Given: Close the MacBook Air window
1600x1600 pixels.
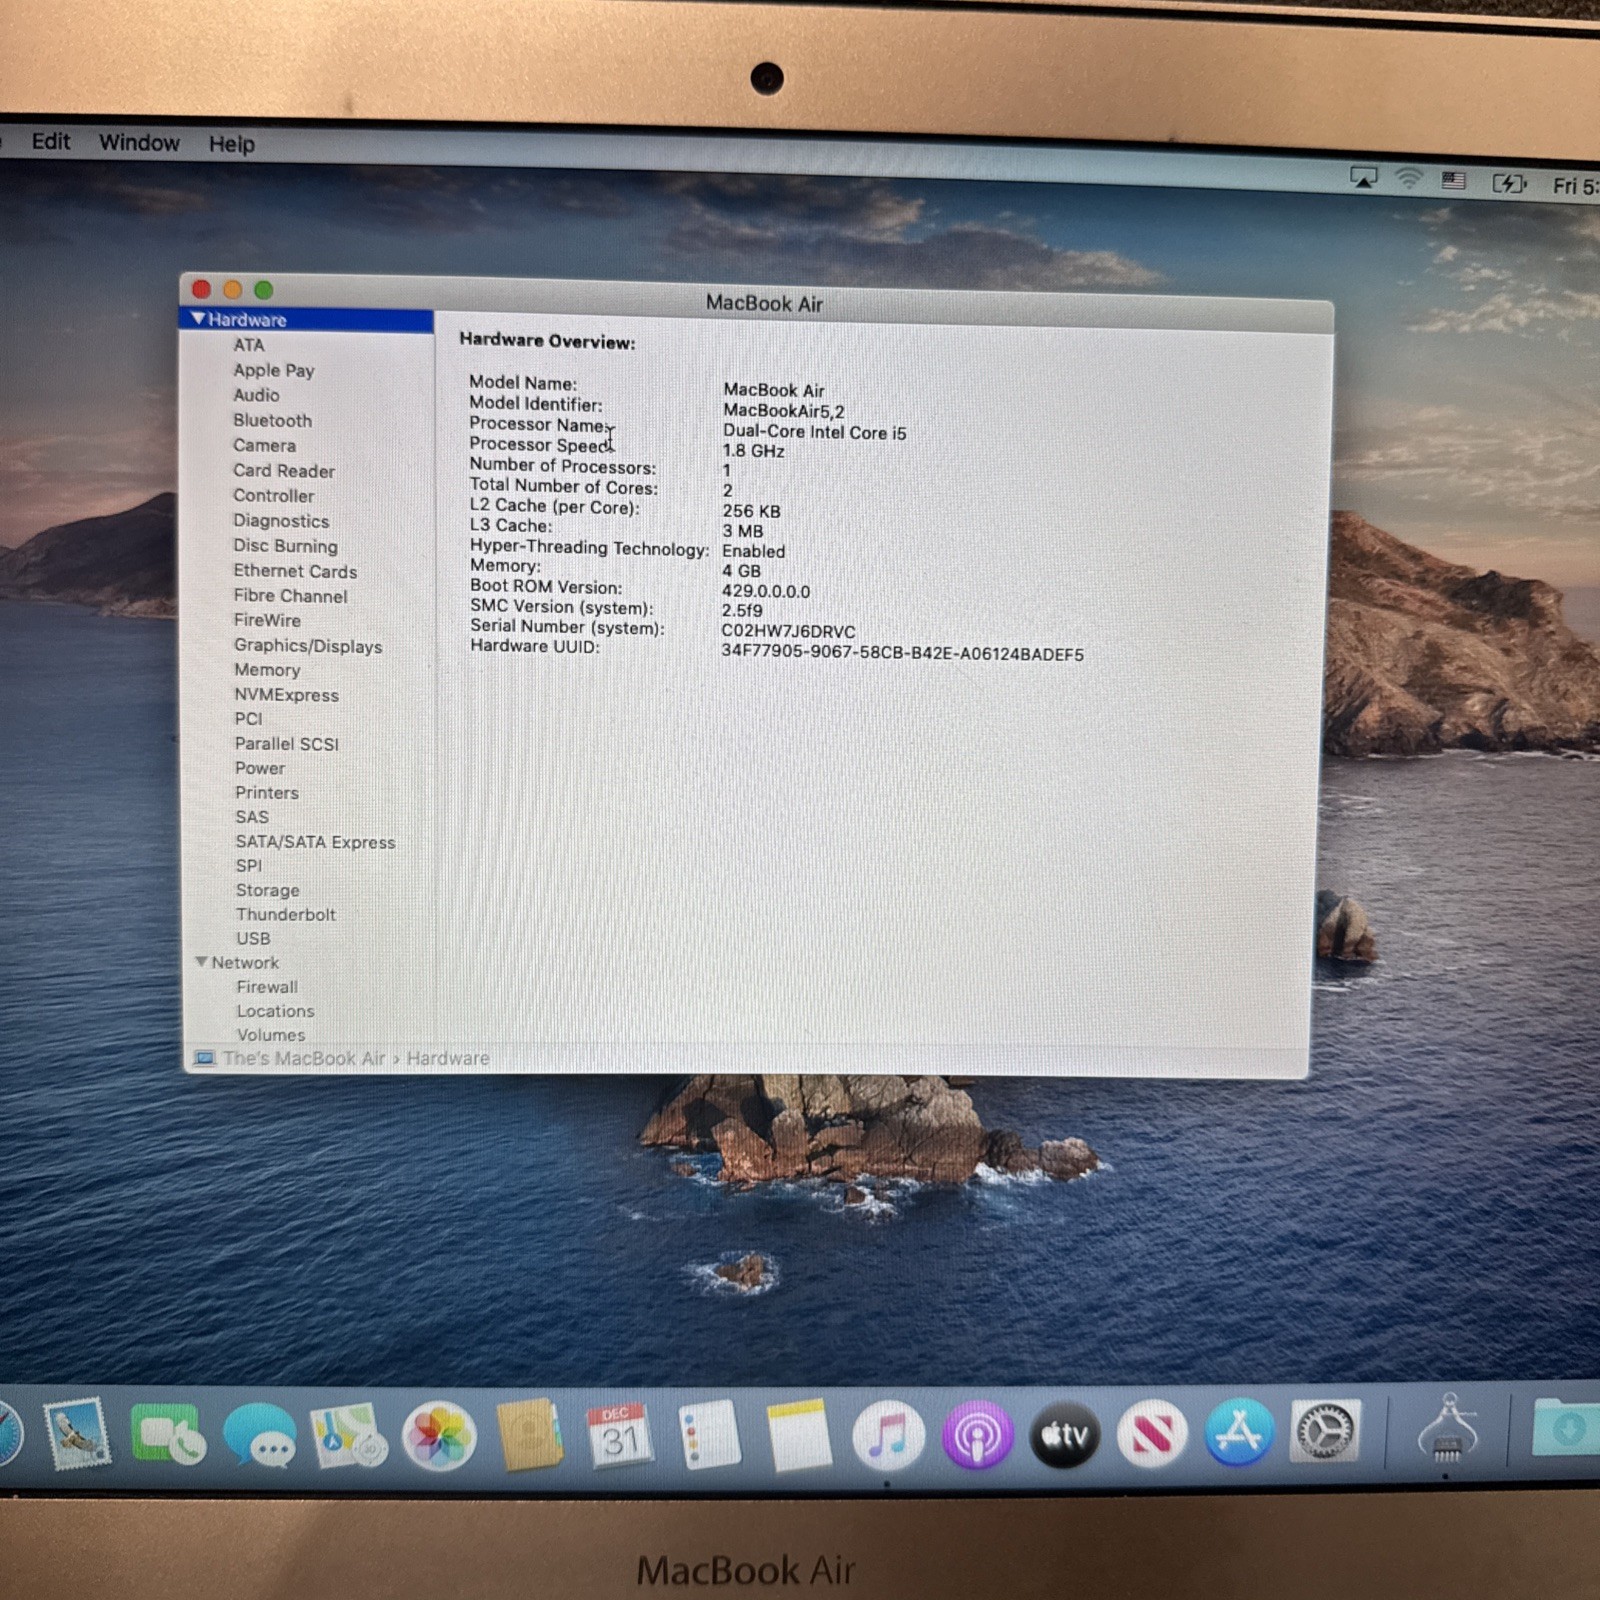Looking at the screenshot, I should pos(201,289).
